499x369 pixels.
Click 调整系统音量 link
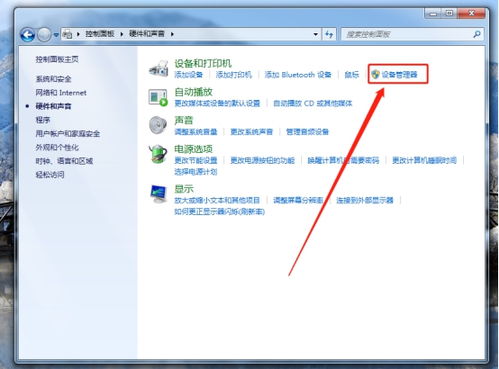pos(196,132)
